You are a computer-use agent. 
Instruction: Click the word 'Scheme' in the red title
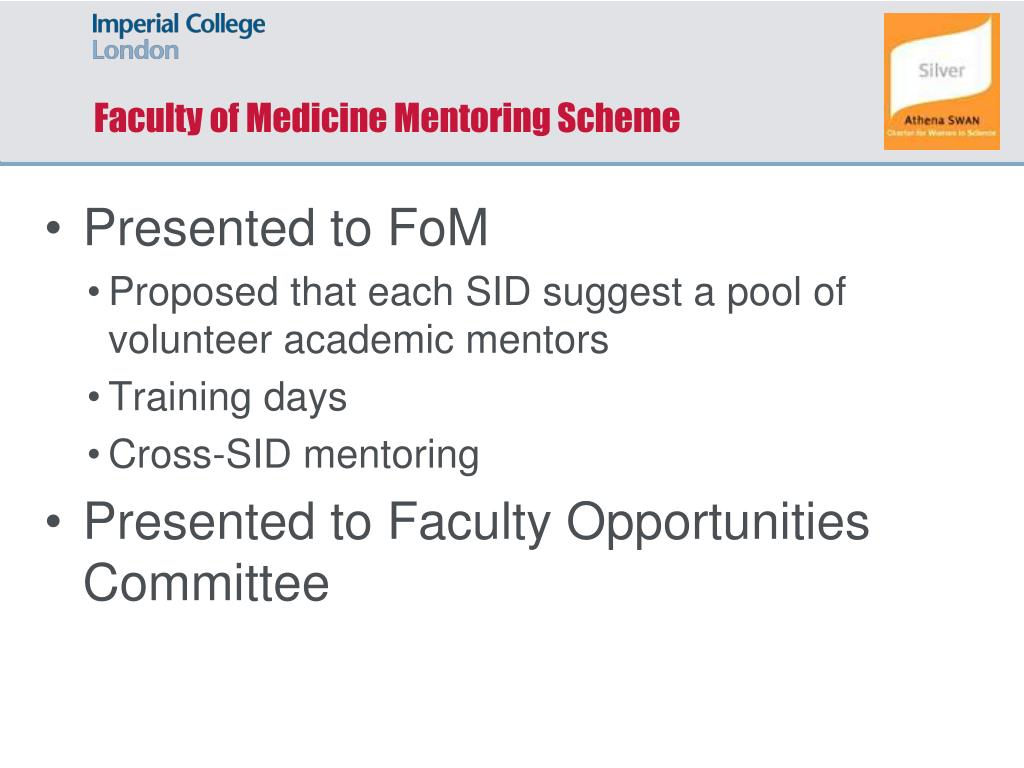(x=618, y=118)
